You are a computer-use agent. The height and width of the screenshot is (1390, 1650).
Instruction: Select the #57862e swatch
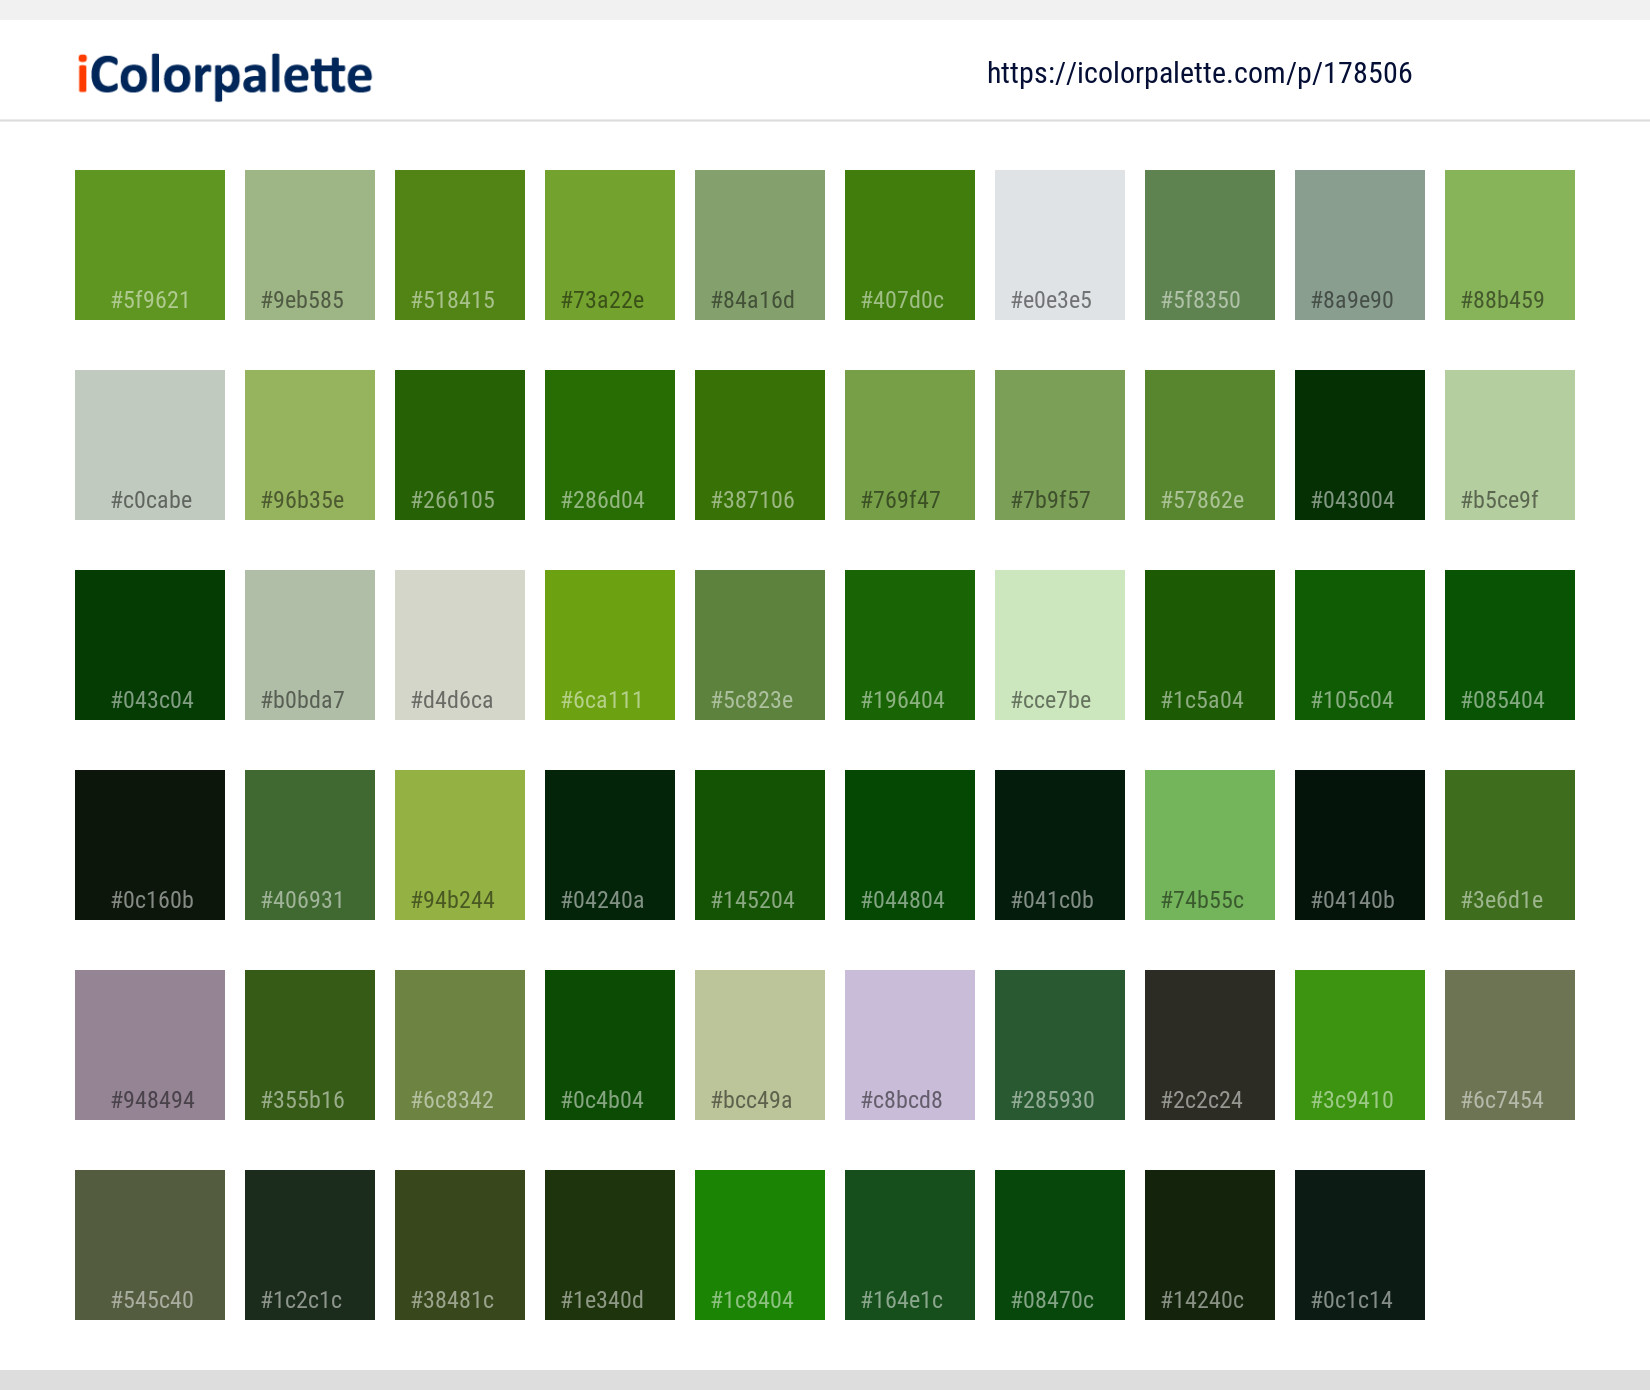pos(1210,445)
